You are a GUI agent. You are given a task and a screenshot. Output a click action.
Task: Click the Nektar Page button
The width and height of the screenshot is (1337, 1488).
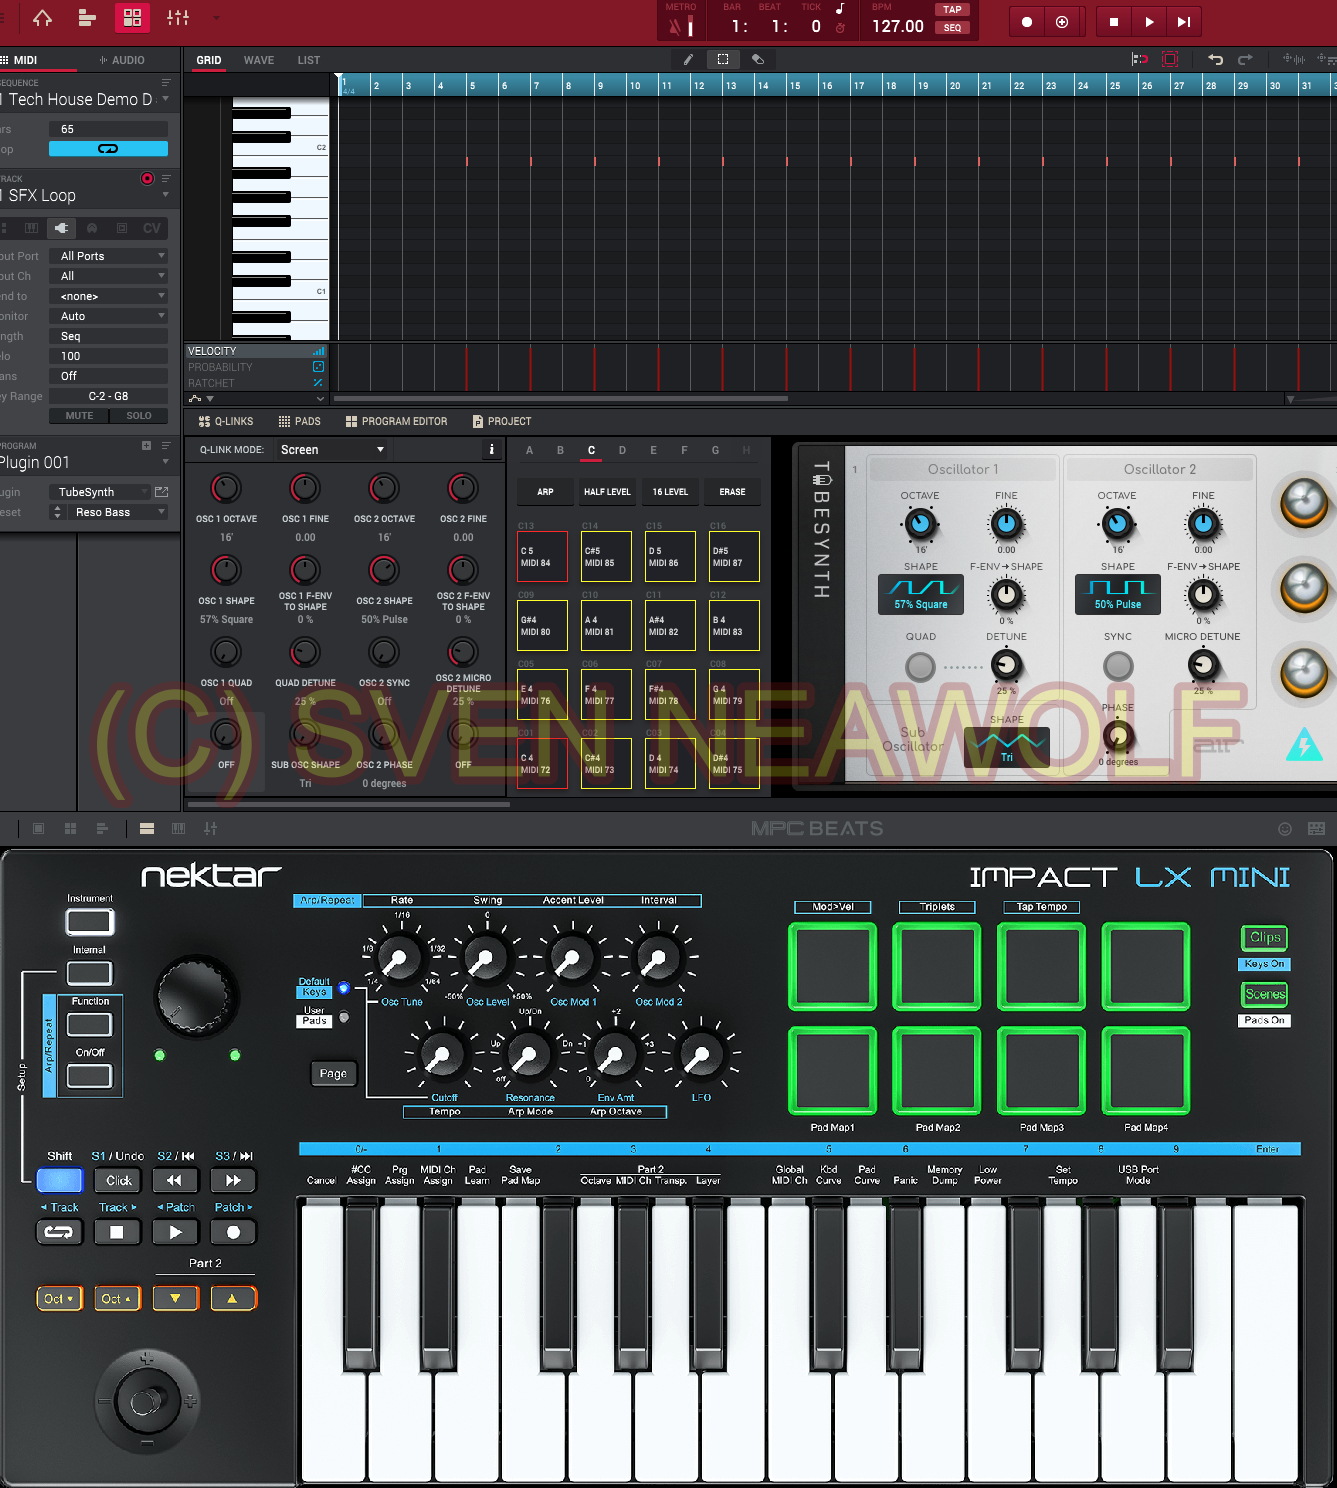(x=333, y=1074)
